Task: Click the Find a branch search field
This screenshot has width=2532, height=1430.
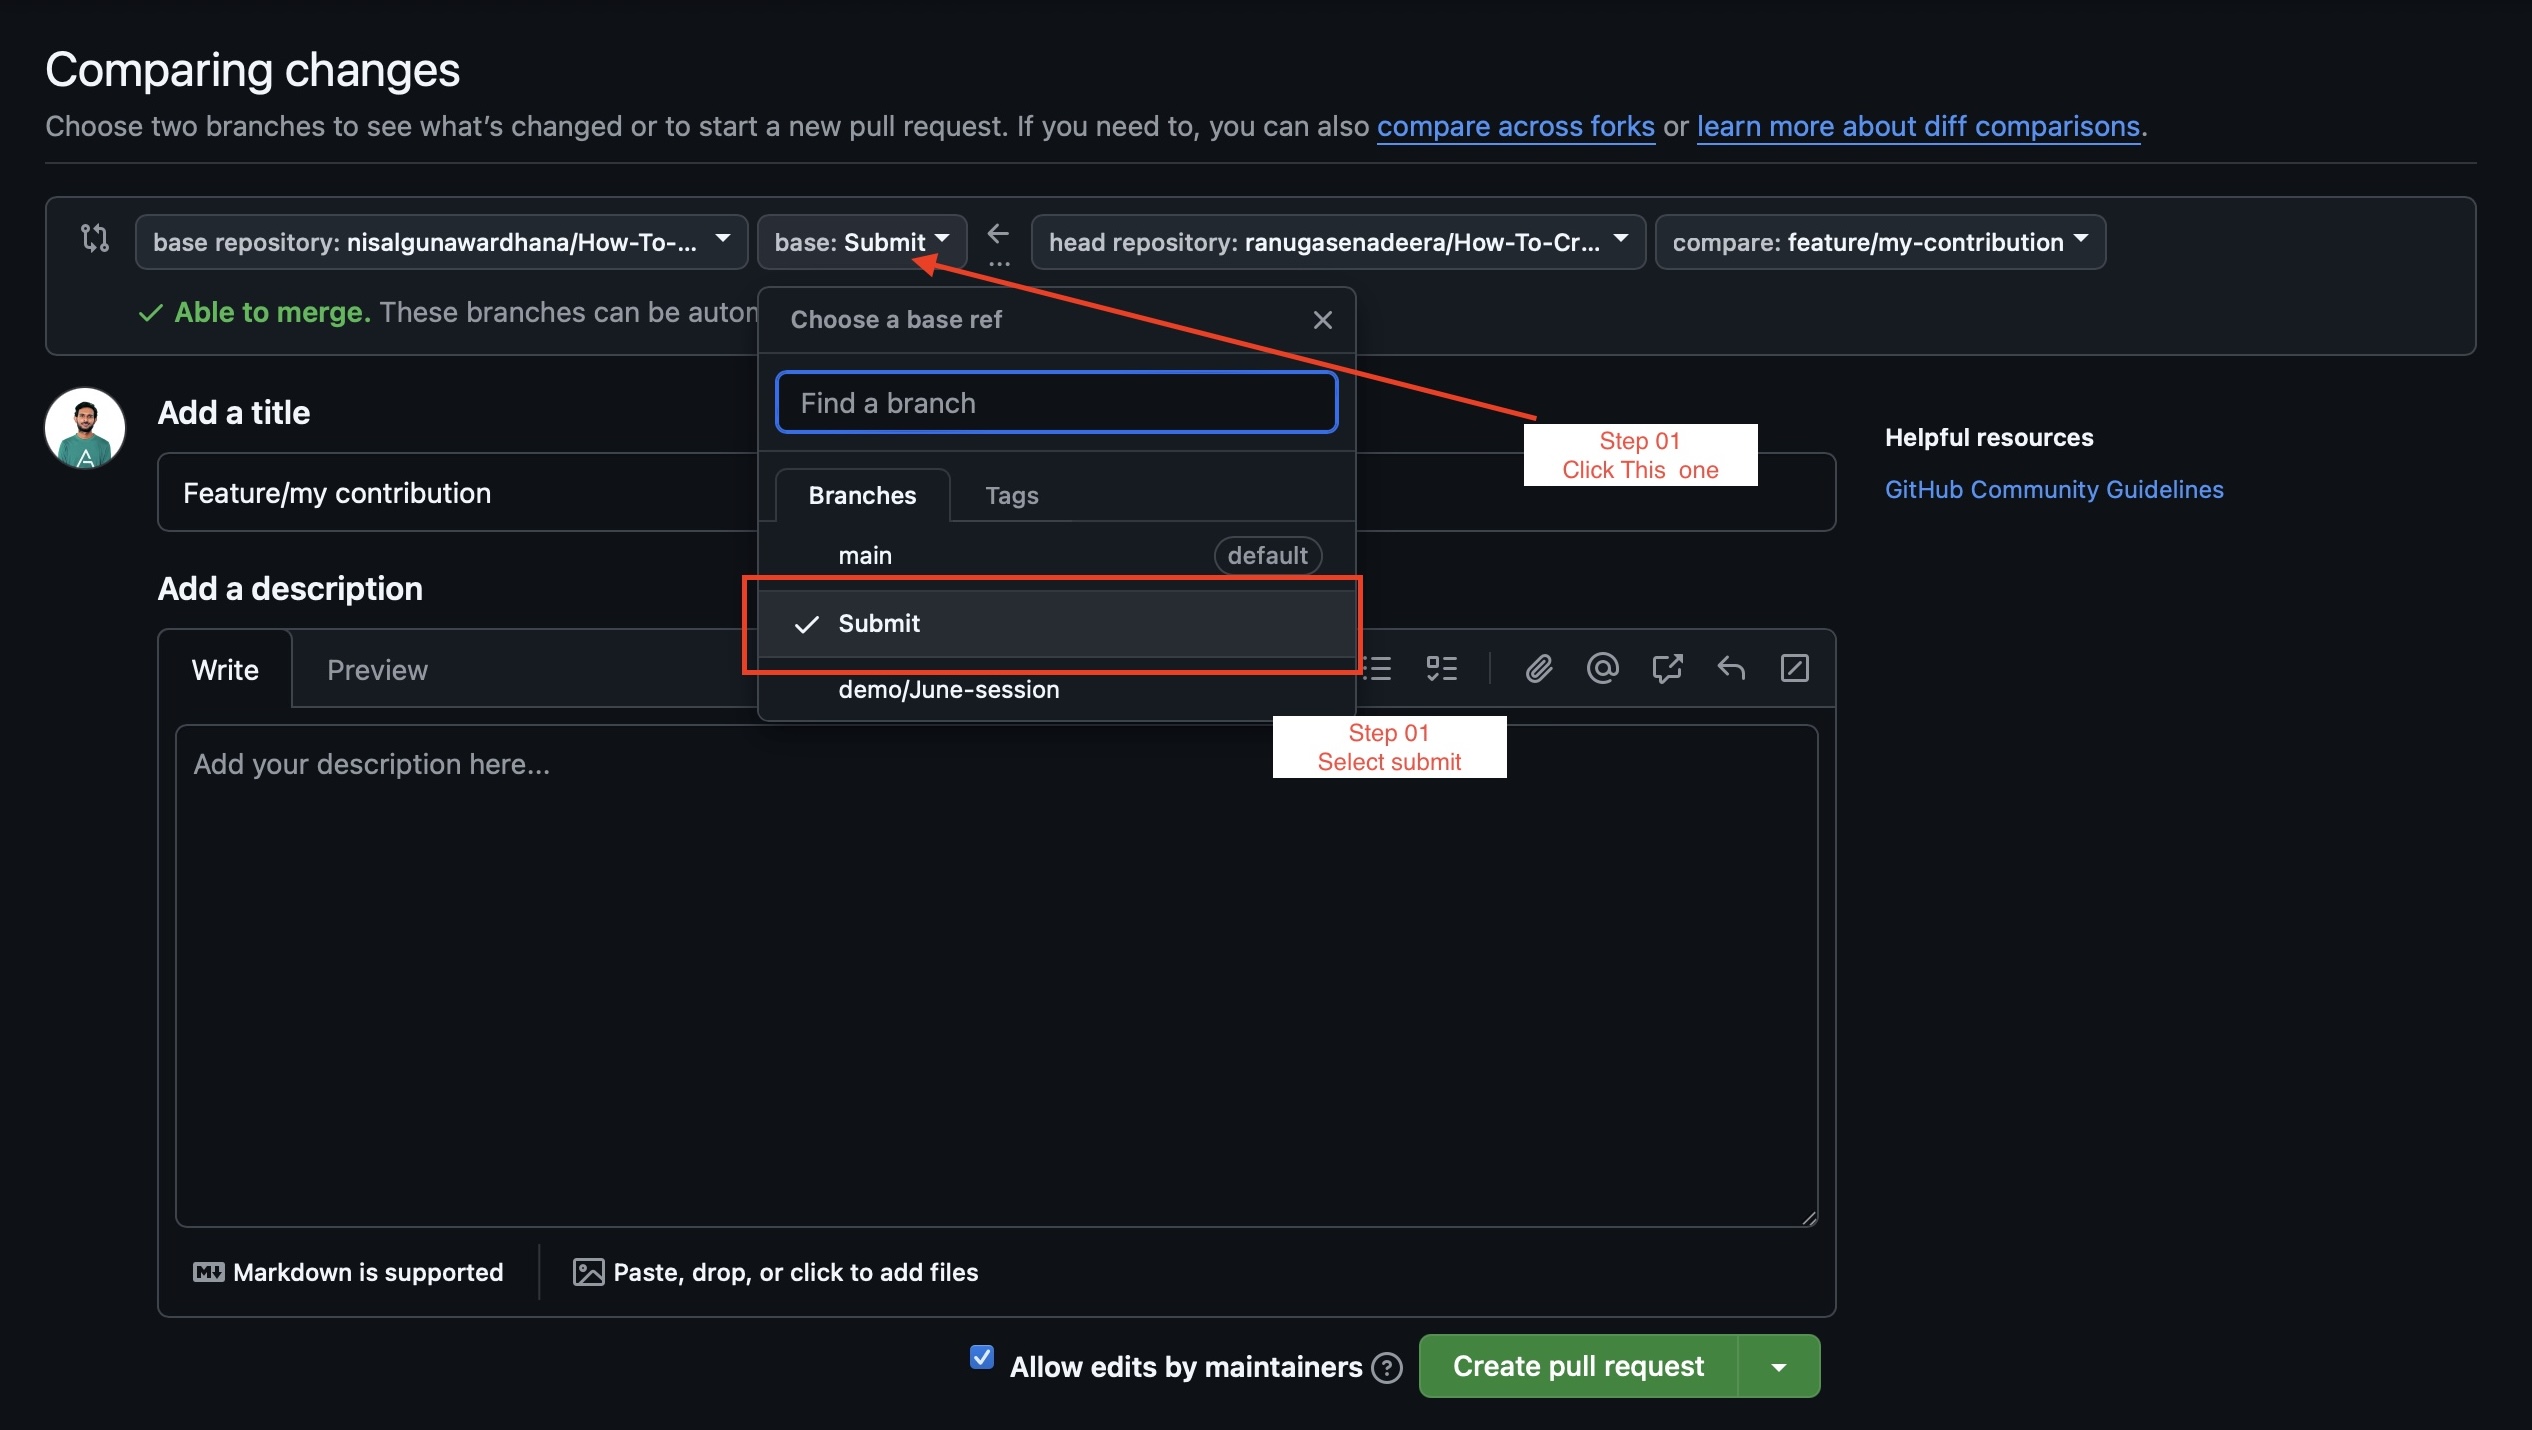Action: pos(1056,402)
